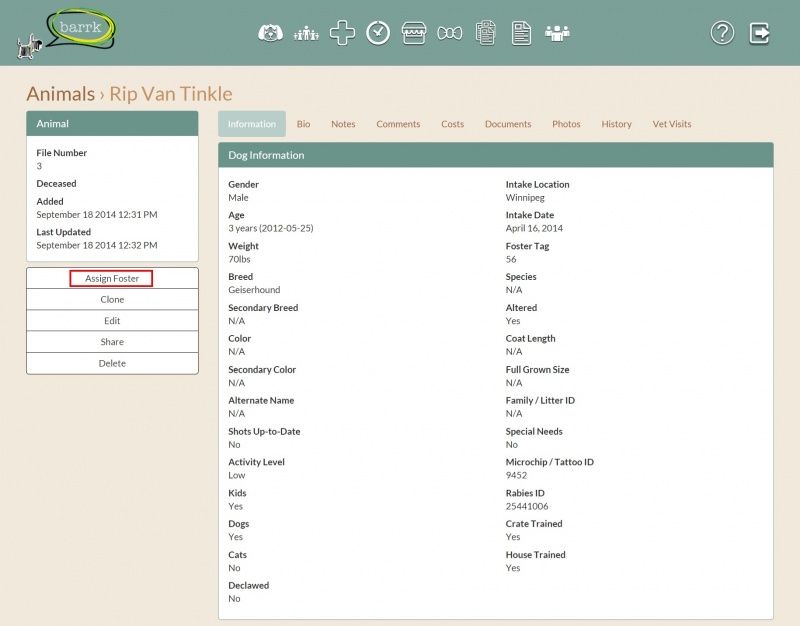Click the users team icon

click(x=557, y=34)
